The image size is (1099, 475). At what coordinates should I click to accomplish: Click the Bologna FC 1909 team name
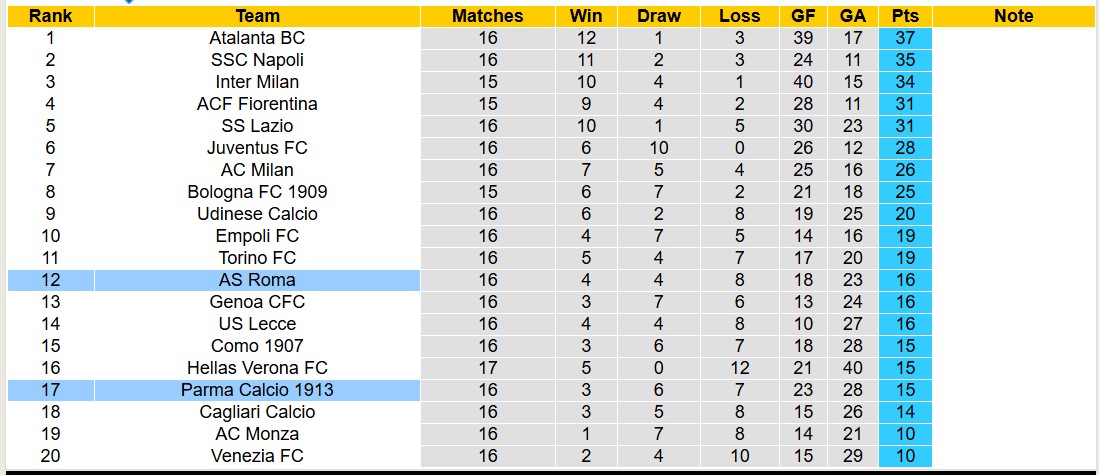pos(257,192)
